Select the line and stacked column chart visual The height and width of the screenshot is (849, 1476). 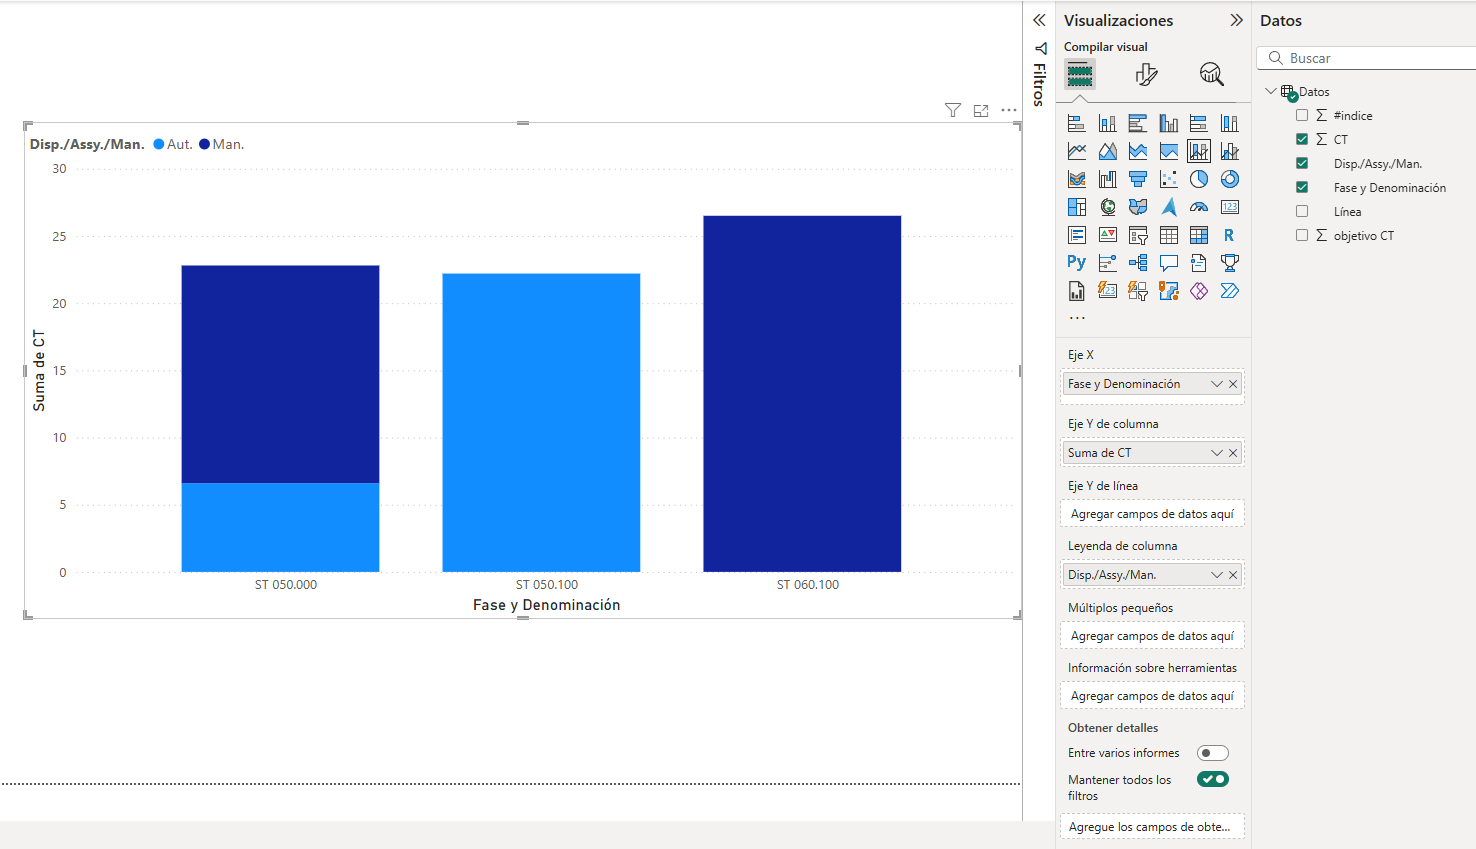pos(1199,151)
